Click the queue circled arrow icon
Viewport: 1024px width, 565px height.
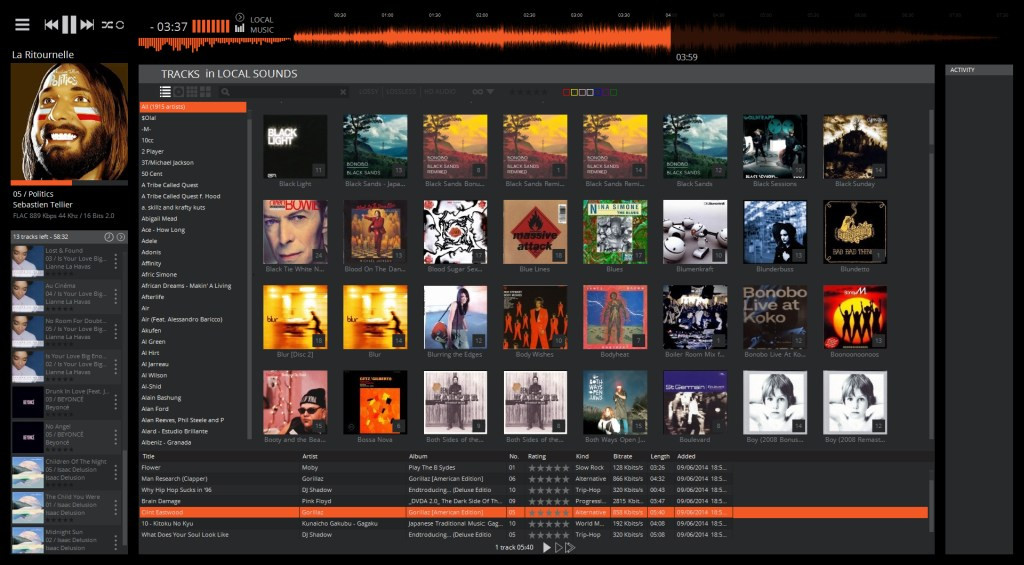click(121, 236)
